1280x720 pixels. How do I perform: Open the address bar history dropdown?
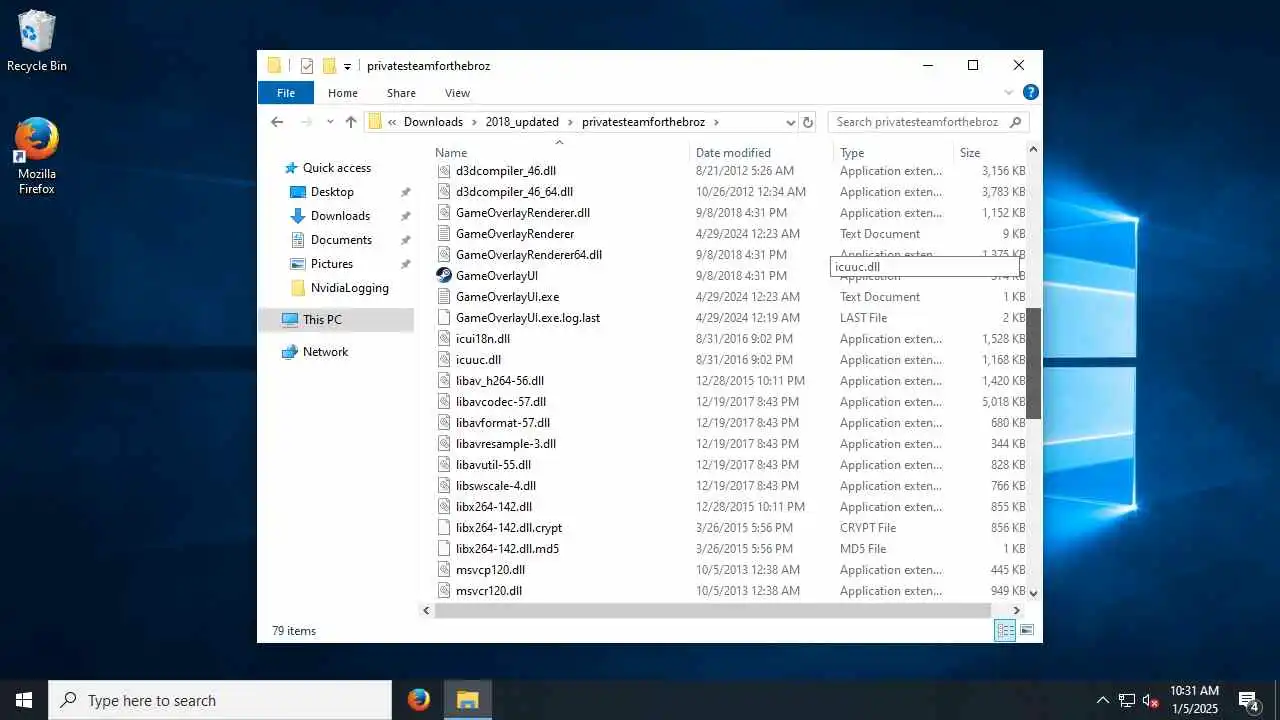[x=790, y=122]
